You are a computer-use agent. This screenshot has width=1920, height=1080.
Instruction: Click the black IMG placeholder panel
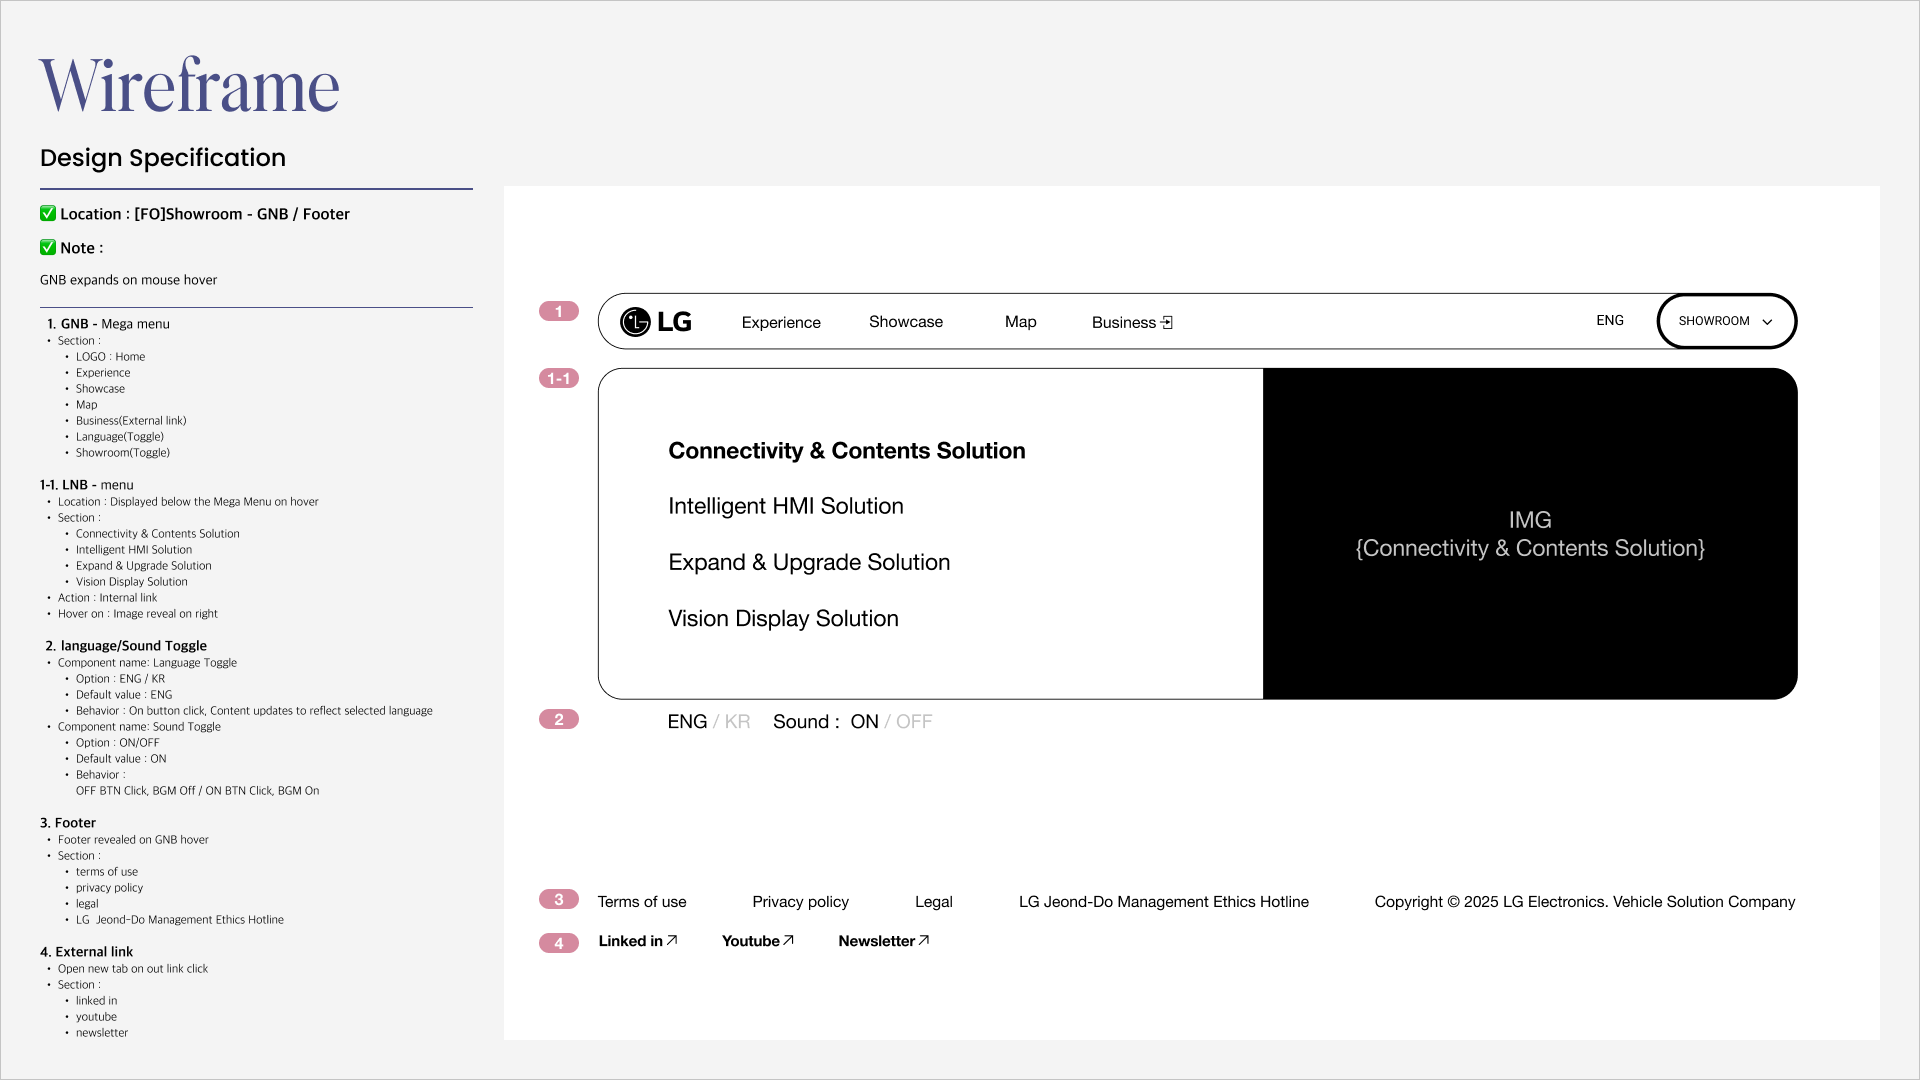coord(1529,534)
